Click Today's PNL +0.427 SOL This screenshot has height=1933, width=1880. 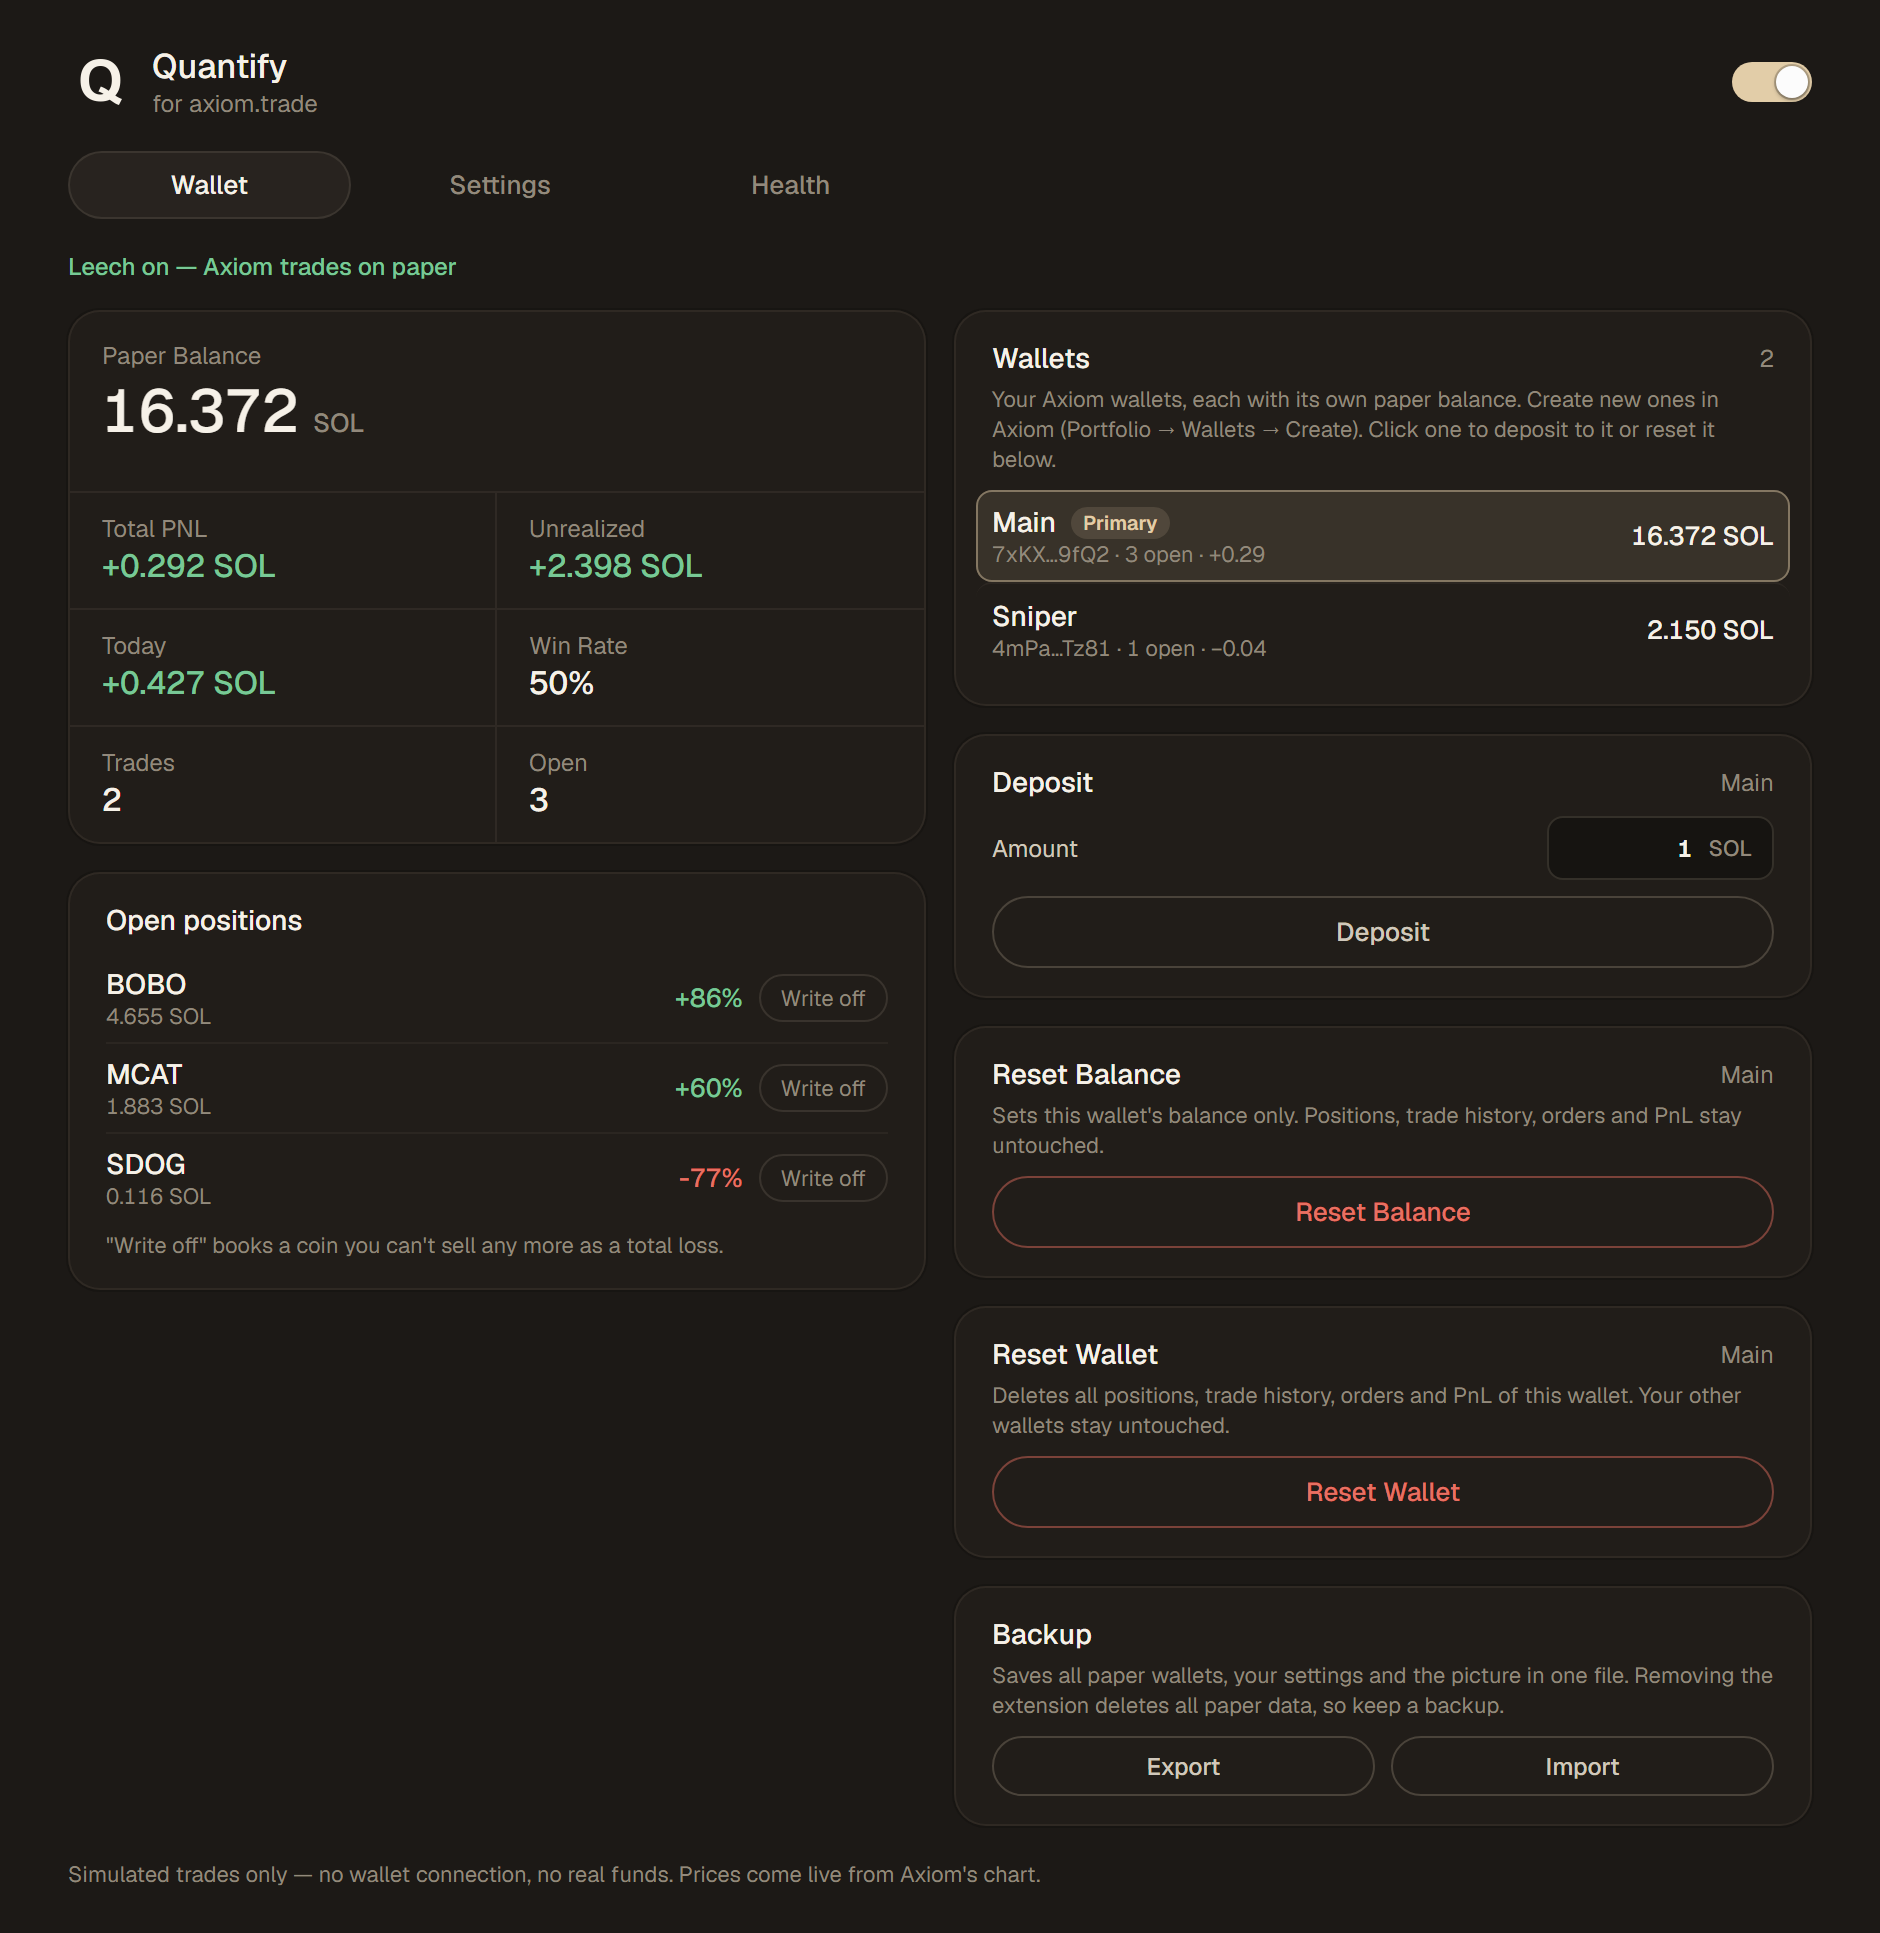tap(189, 683)
